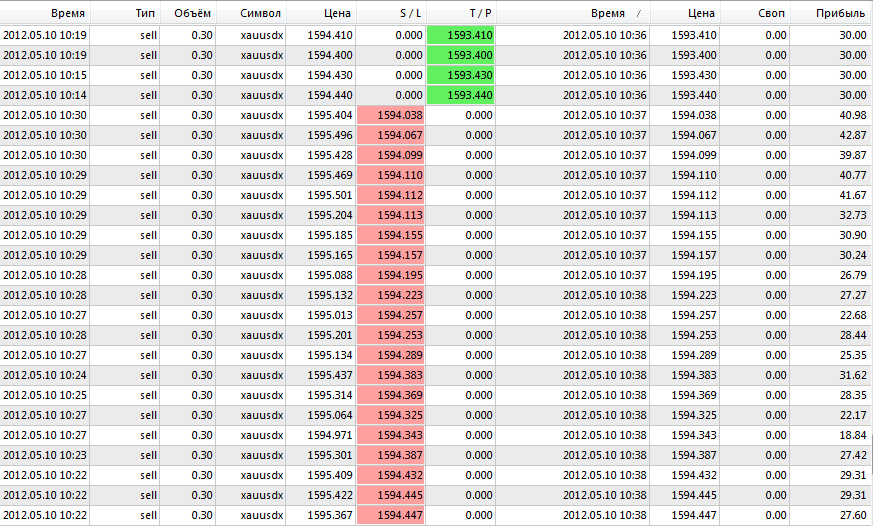The image size is (873, 526).
Task: Click open time 2012.05.10 10:25
Action: (x=45, y=395)
